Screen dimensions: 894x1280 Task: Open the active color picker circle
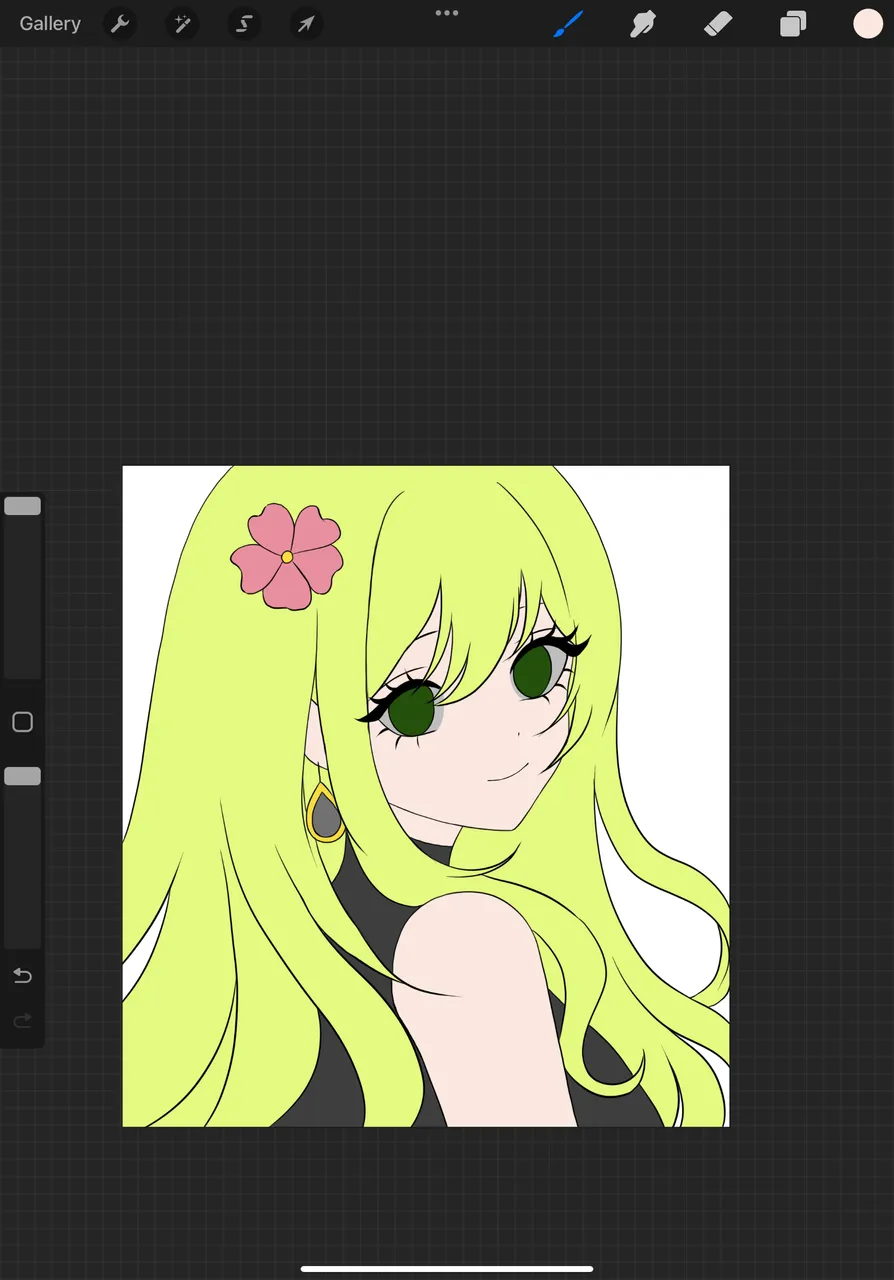pyautogui.click(x=868, y=23)
